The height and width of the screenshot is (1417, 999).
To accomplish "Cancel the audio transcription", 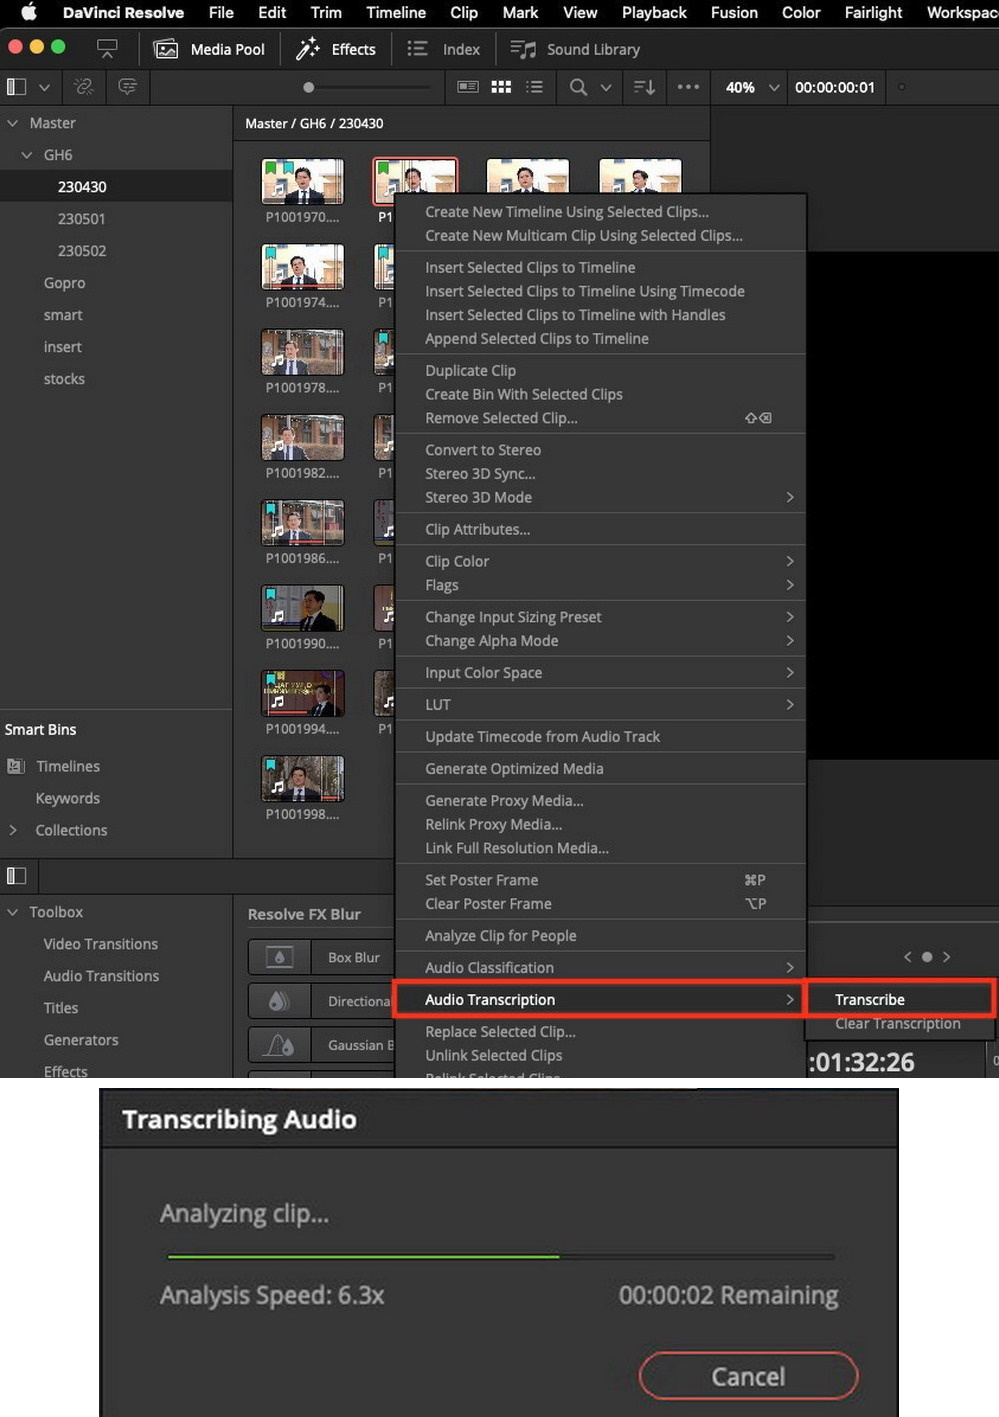I will [x=748, y=1376].
